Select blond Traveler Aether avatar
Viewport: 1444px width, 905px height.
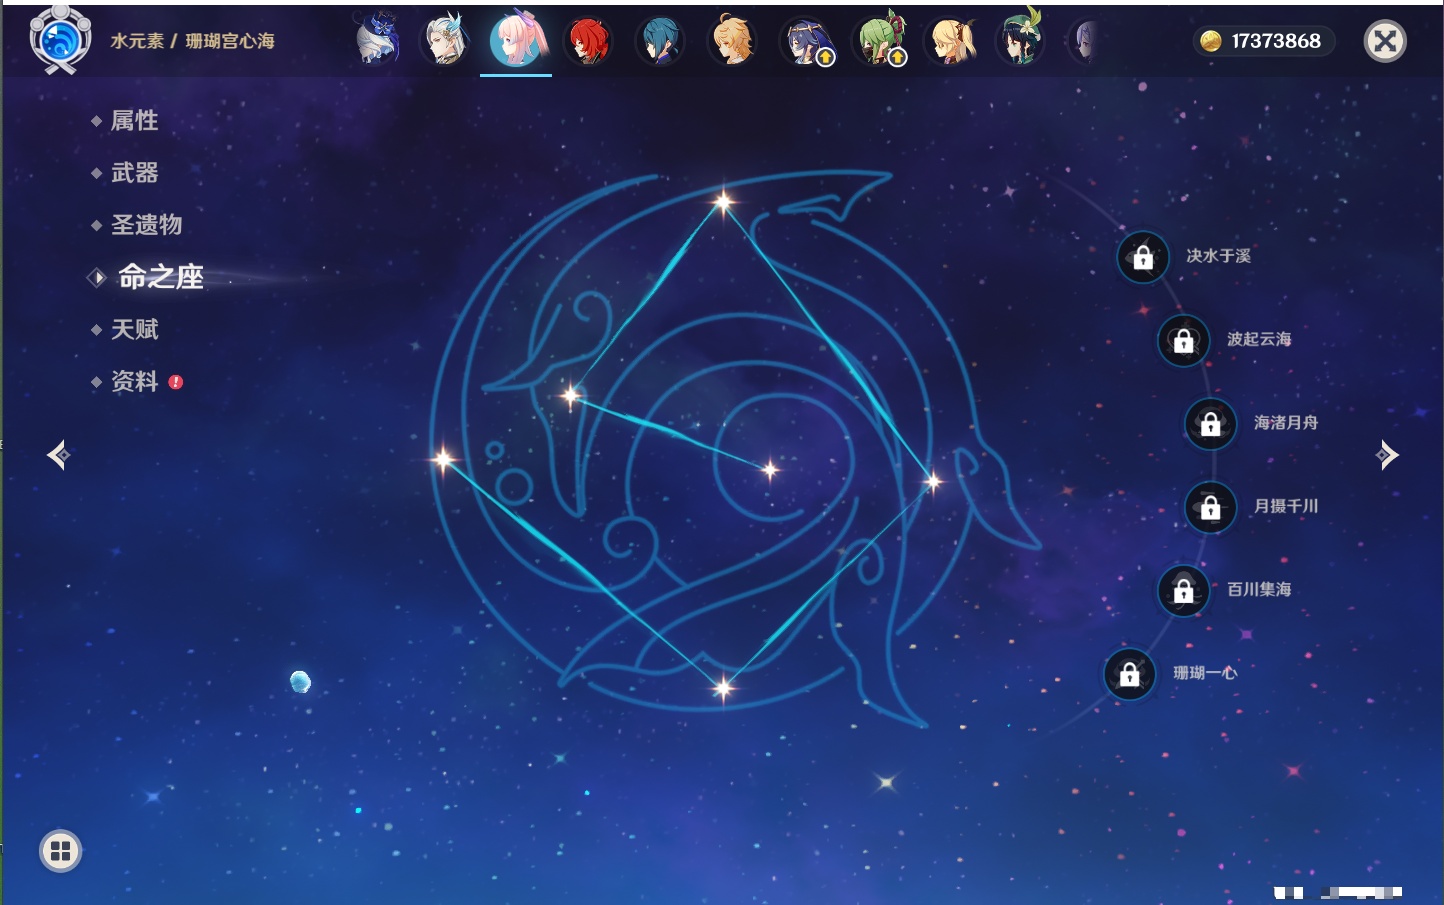click(x=732, y=41)
